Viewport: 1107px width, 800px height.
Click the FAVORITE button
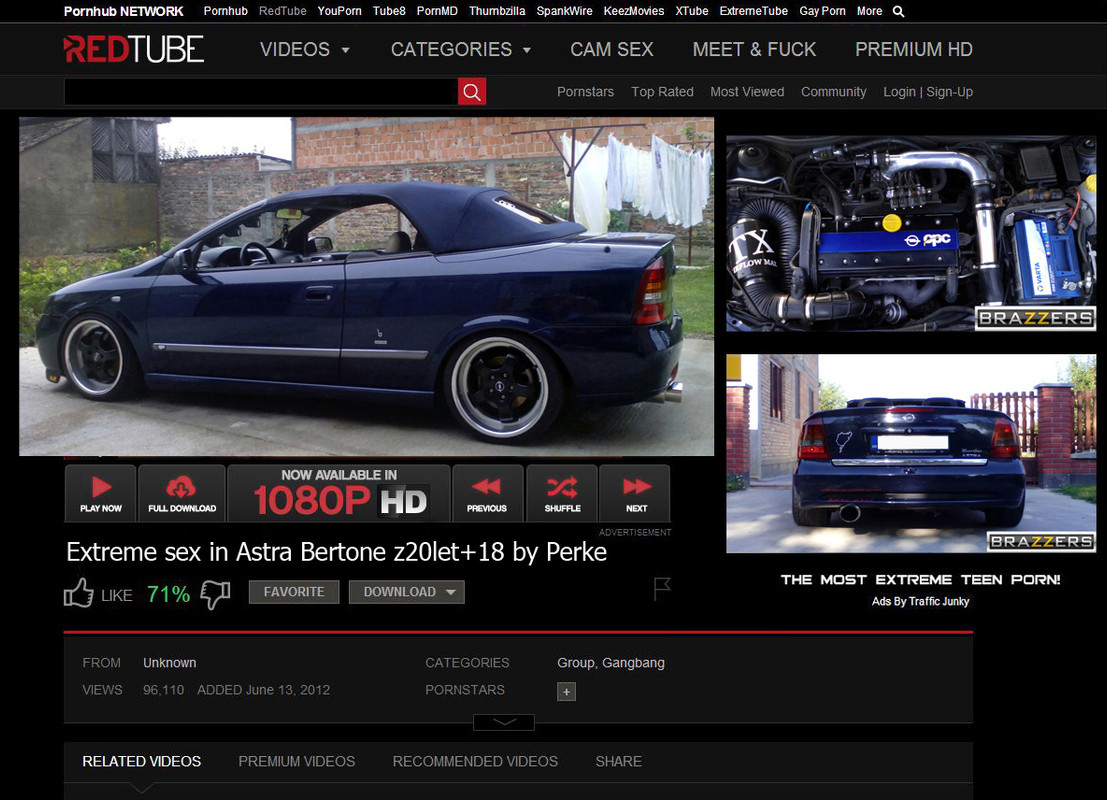[x=294, y=592]
